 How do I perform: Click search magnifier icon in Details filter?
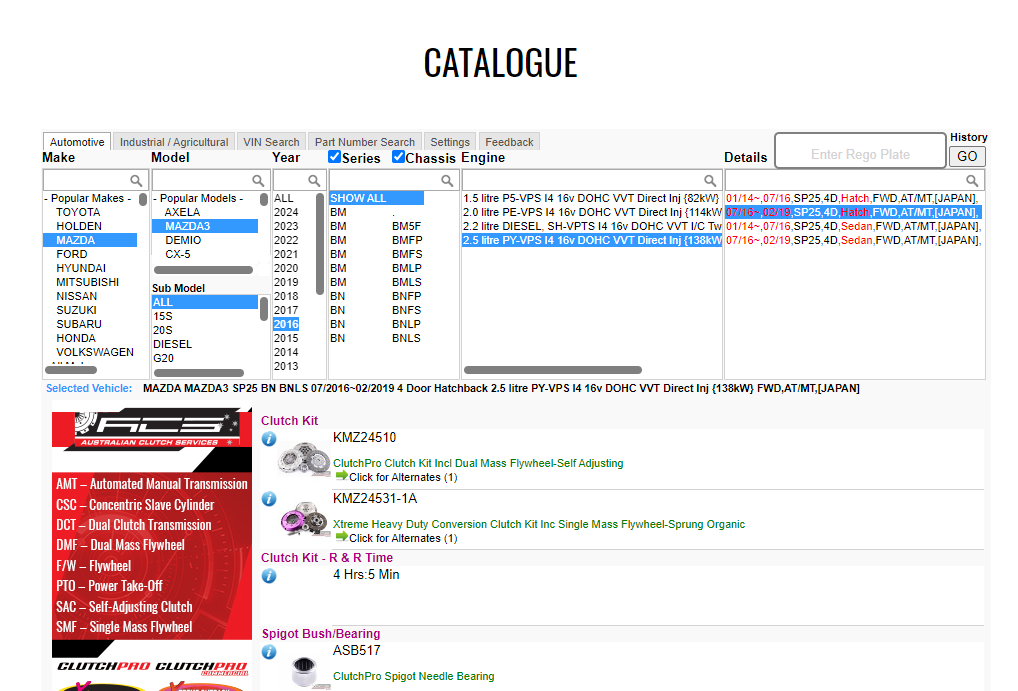click(x=973, y=181)
